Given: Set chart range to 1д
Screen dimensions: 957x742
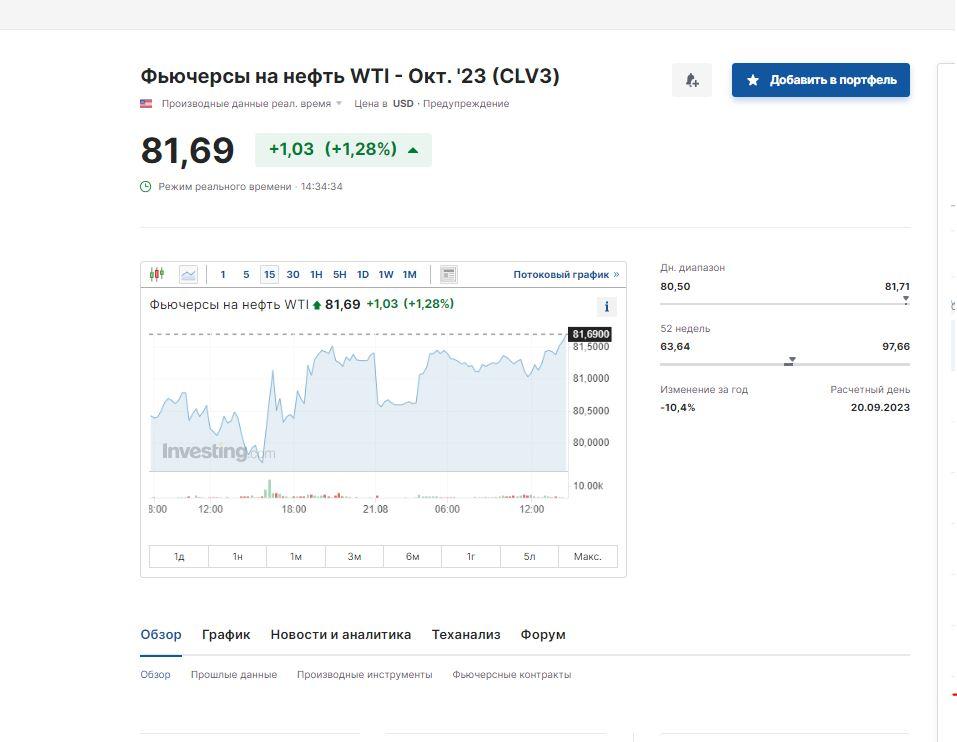Looking at the screenshot, I should coord(179,556).
